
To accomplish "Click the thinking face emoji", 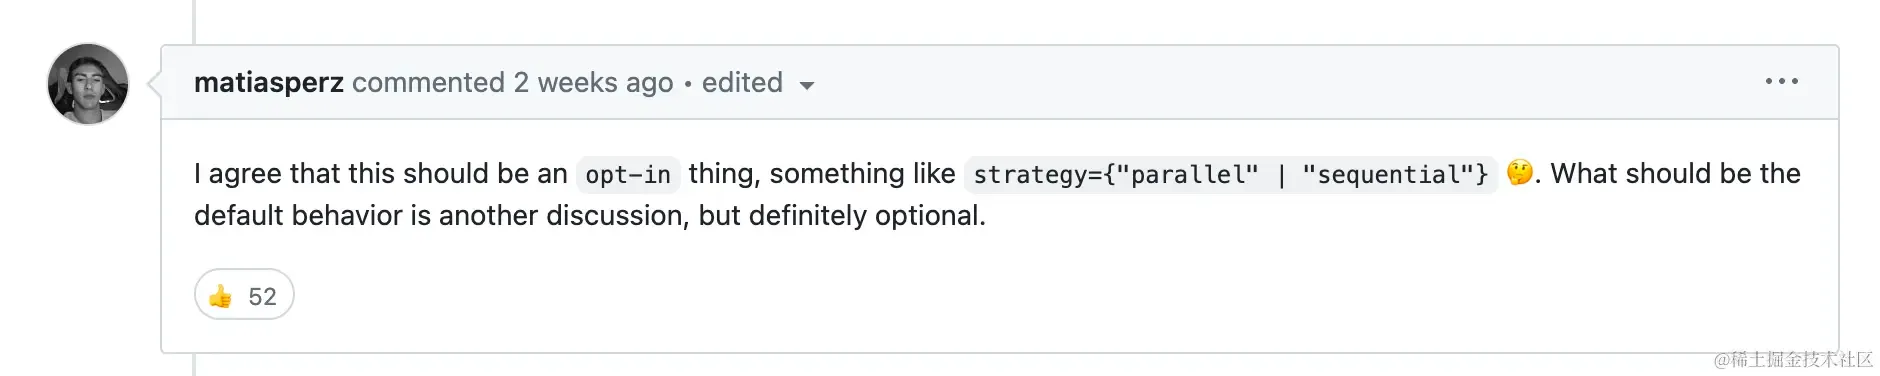I will 1519,172.
